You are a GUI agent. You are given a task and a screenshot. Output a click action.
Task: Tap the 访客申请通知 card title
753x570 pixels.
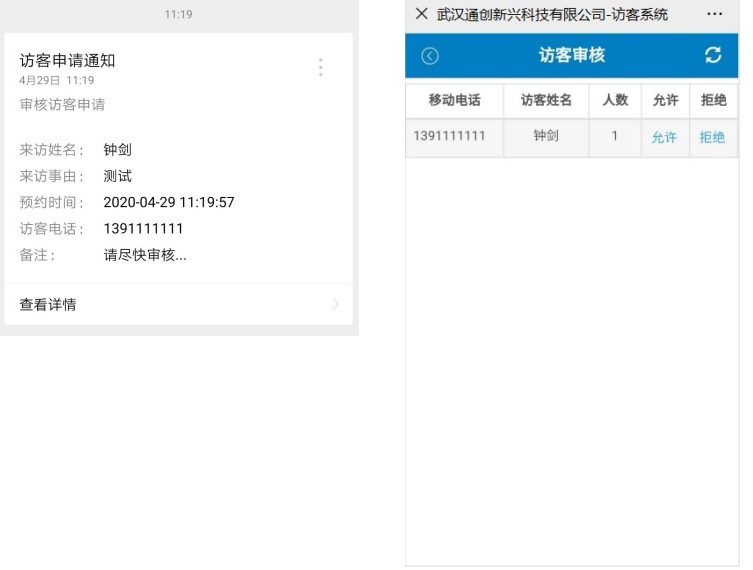[68, 61]
